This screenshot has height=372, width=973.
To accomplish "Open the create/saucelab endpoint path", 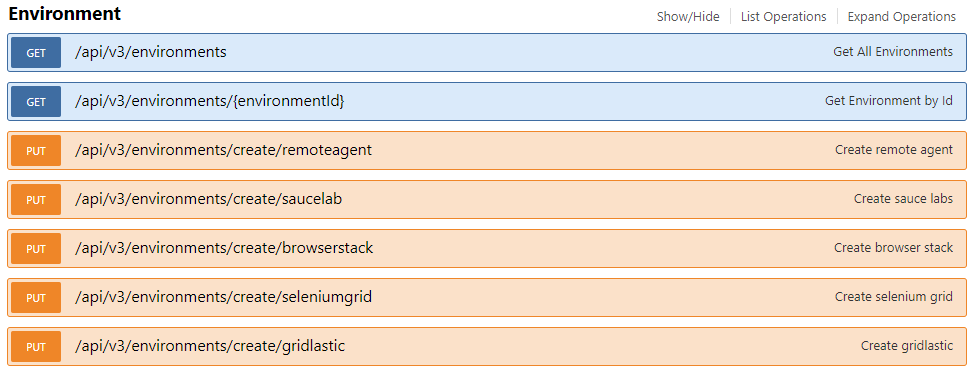I will click(208, 199).
